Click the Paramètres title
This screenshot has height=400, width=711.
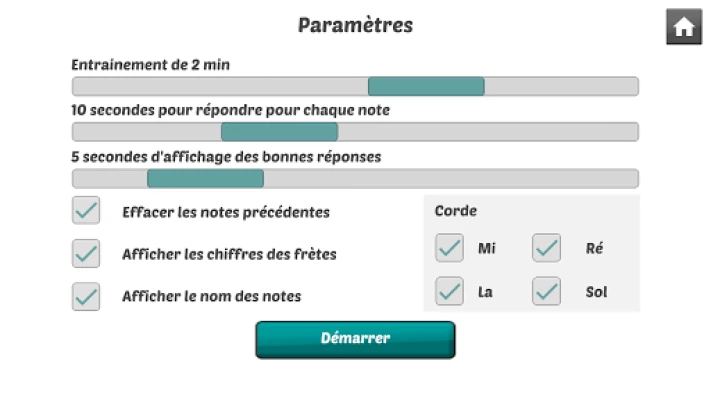coord(355,25)
